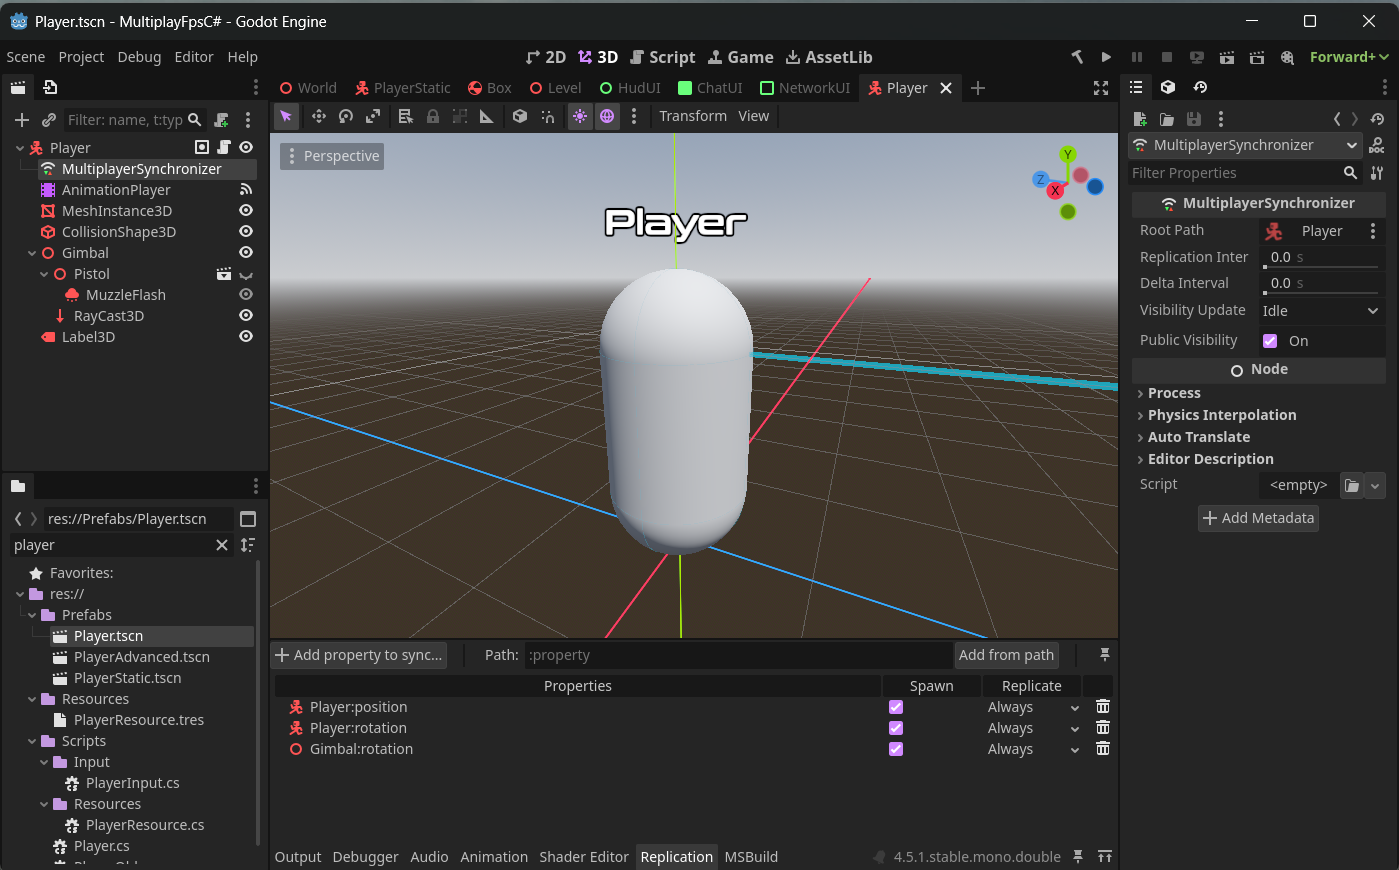Select the Rotate mode tool
Image resolution: width=1399 pixels, height=870 pixels.
tap(345, 116)
